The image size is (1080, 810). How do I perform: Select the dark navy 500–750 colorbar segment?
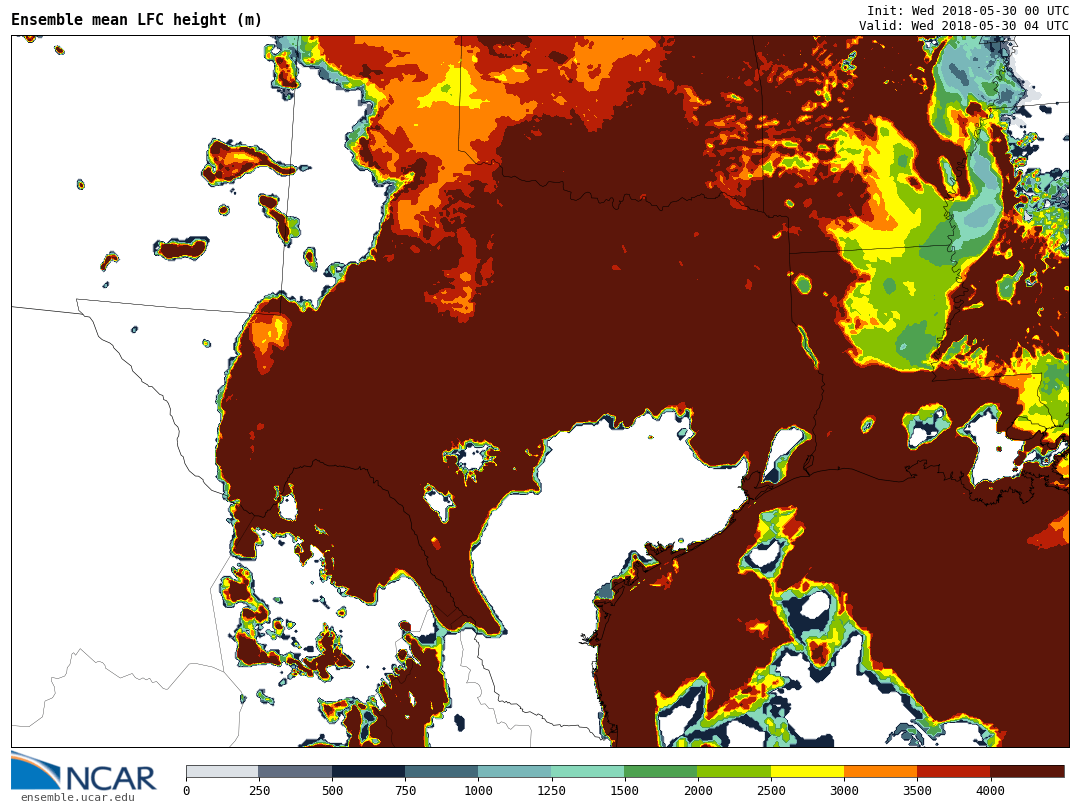[368, 772]
